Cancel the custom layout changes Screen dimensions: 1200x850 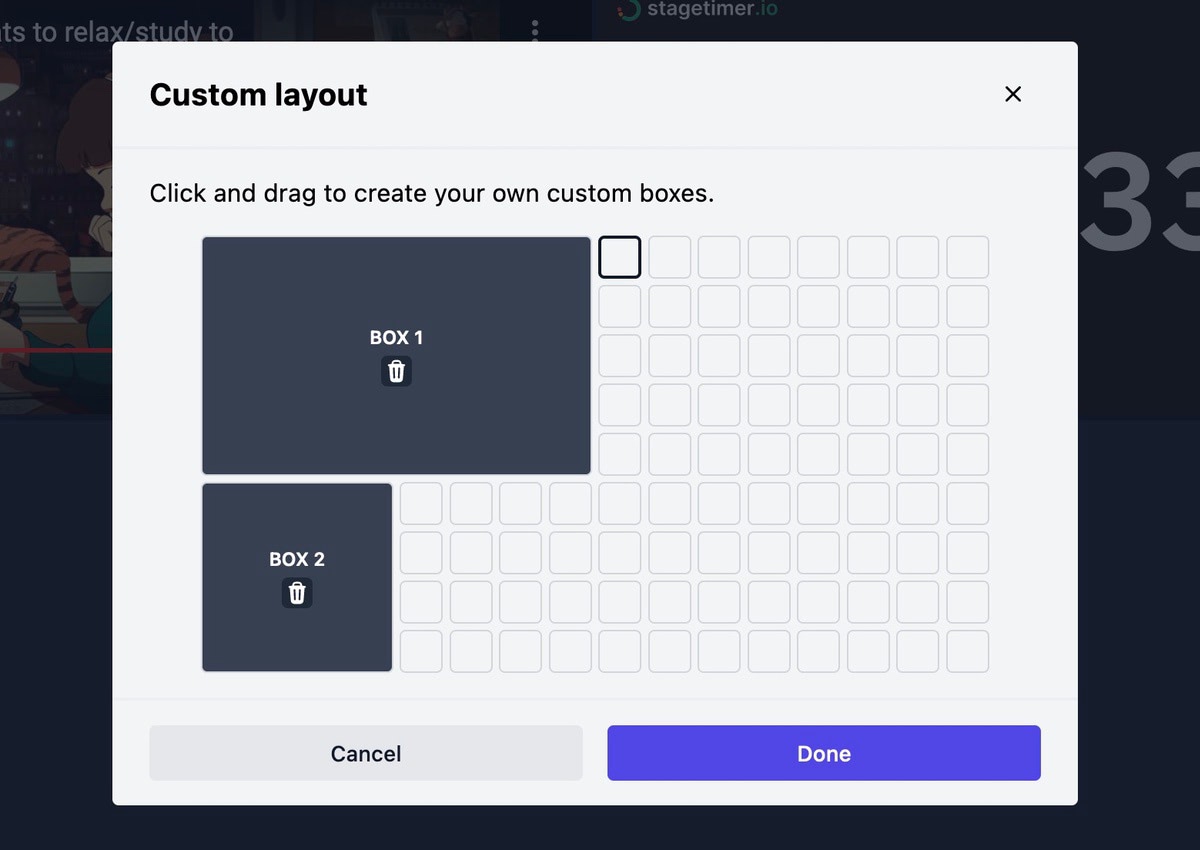[365, 752]
